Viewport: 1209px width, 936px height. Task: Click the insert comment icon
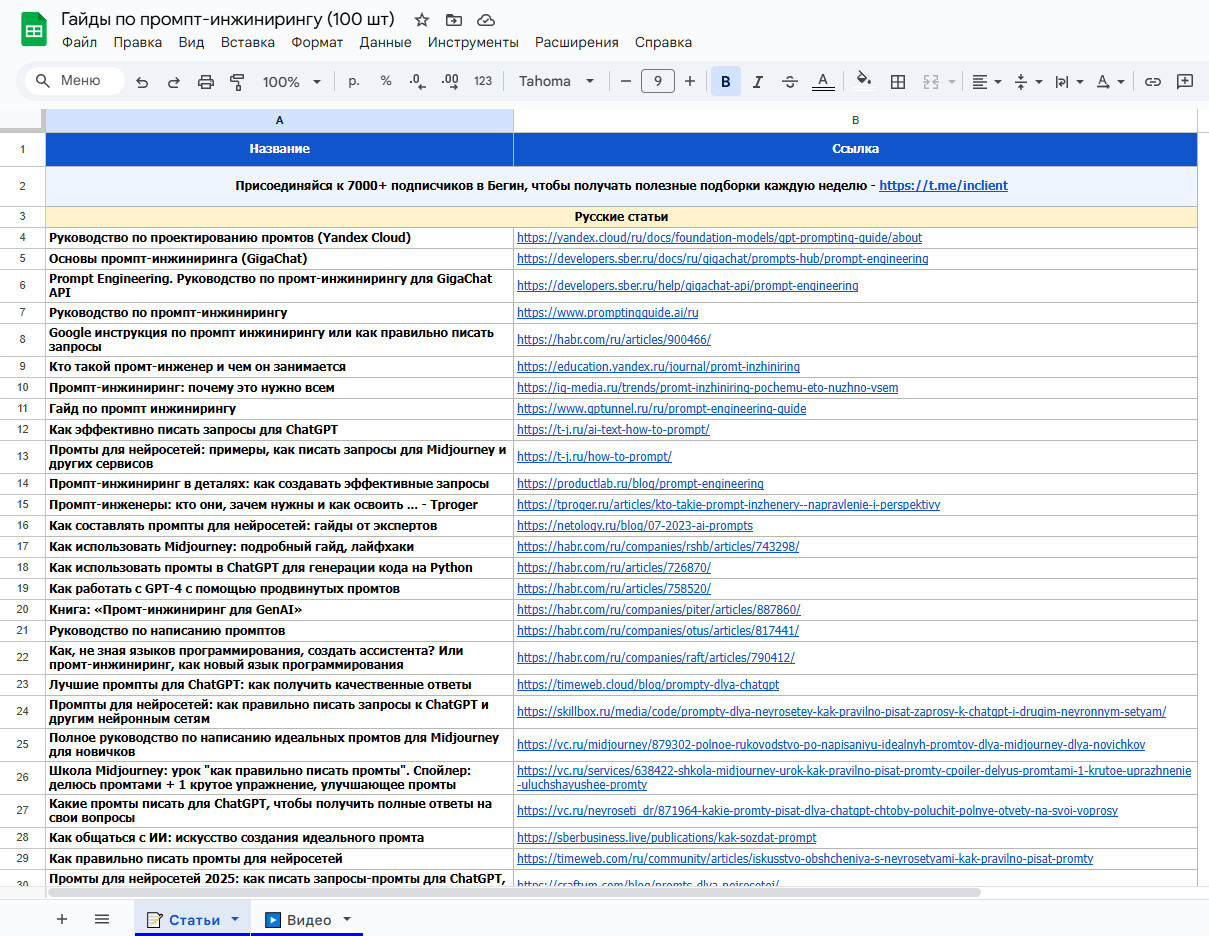point(1185,82)
